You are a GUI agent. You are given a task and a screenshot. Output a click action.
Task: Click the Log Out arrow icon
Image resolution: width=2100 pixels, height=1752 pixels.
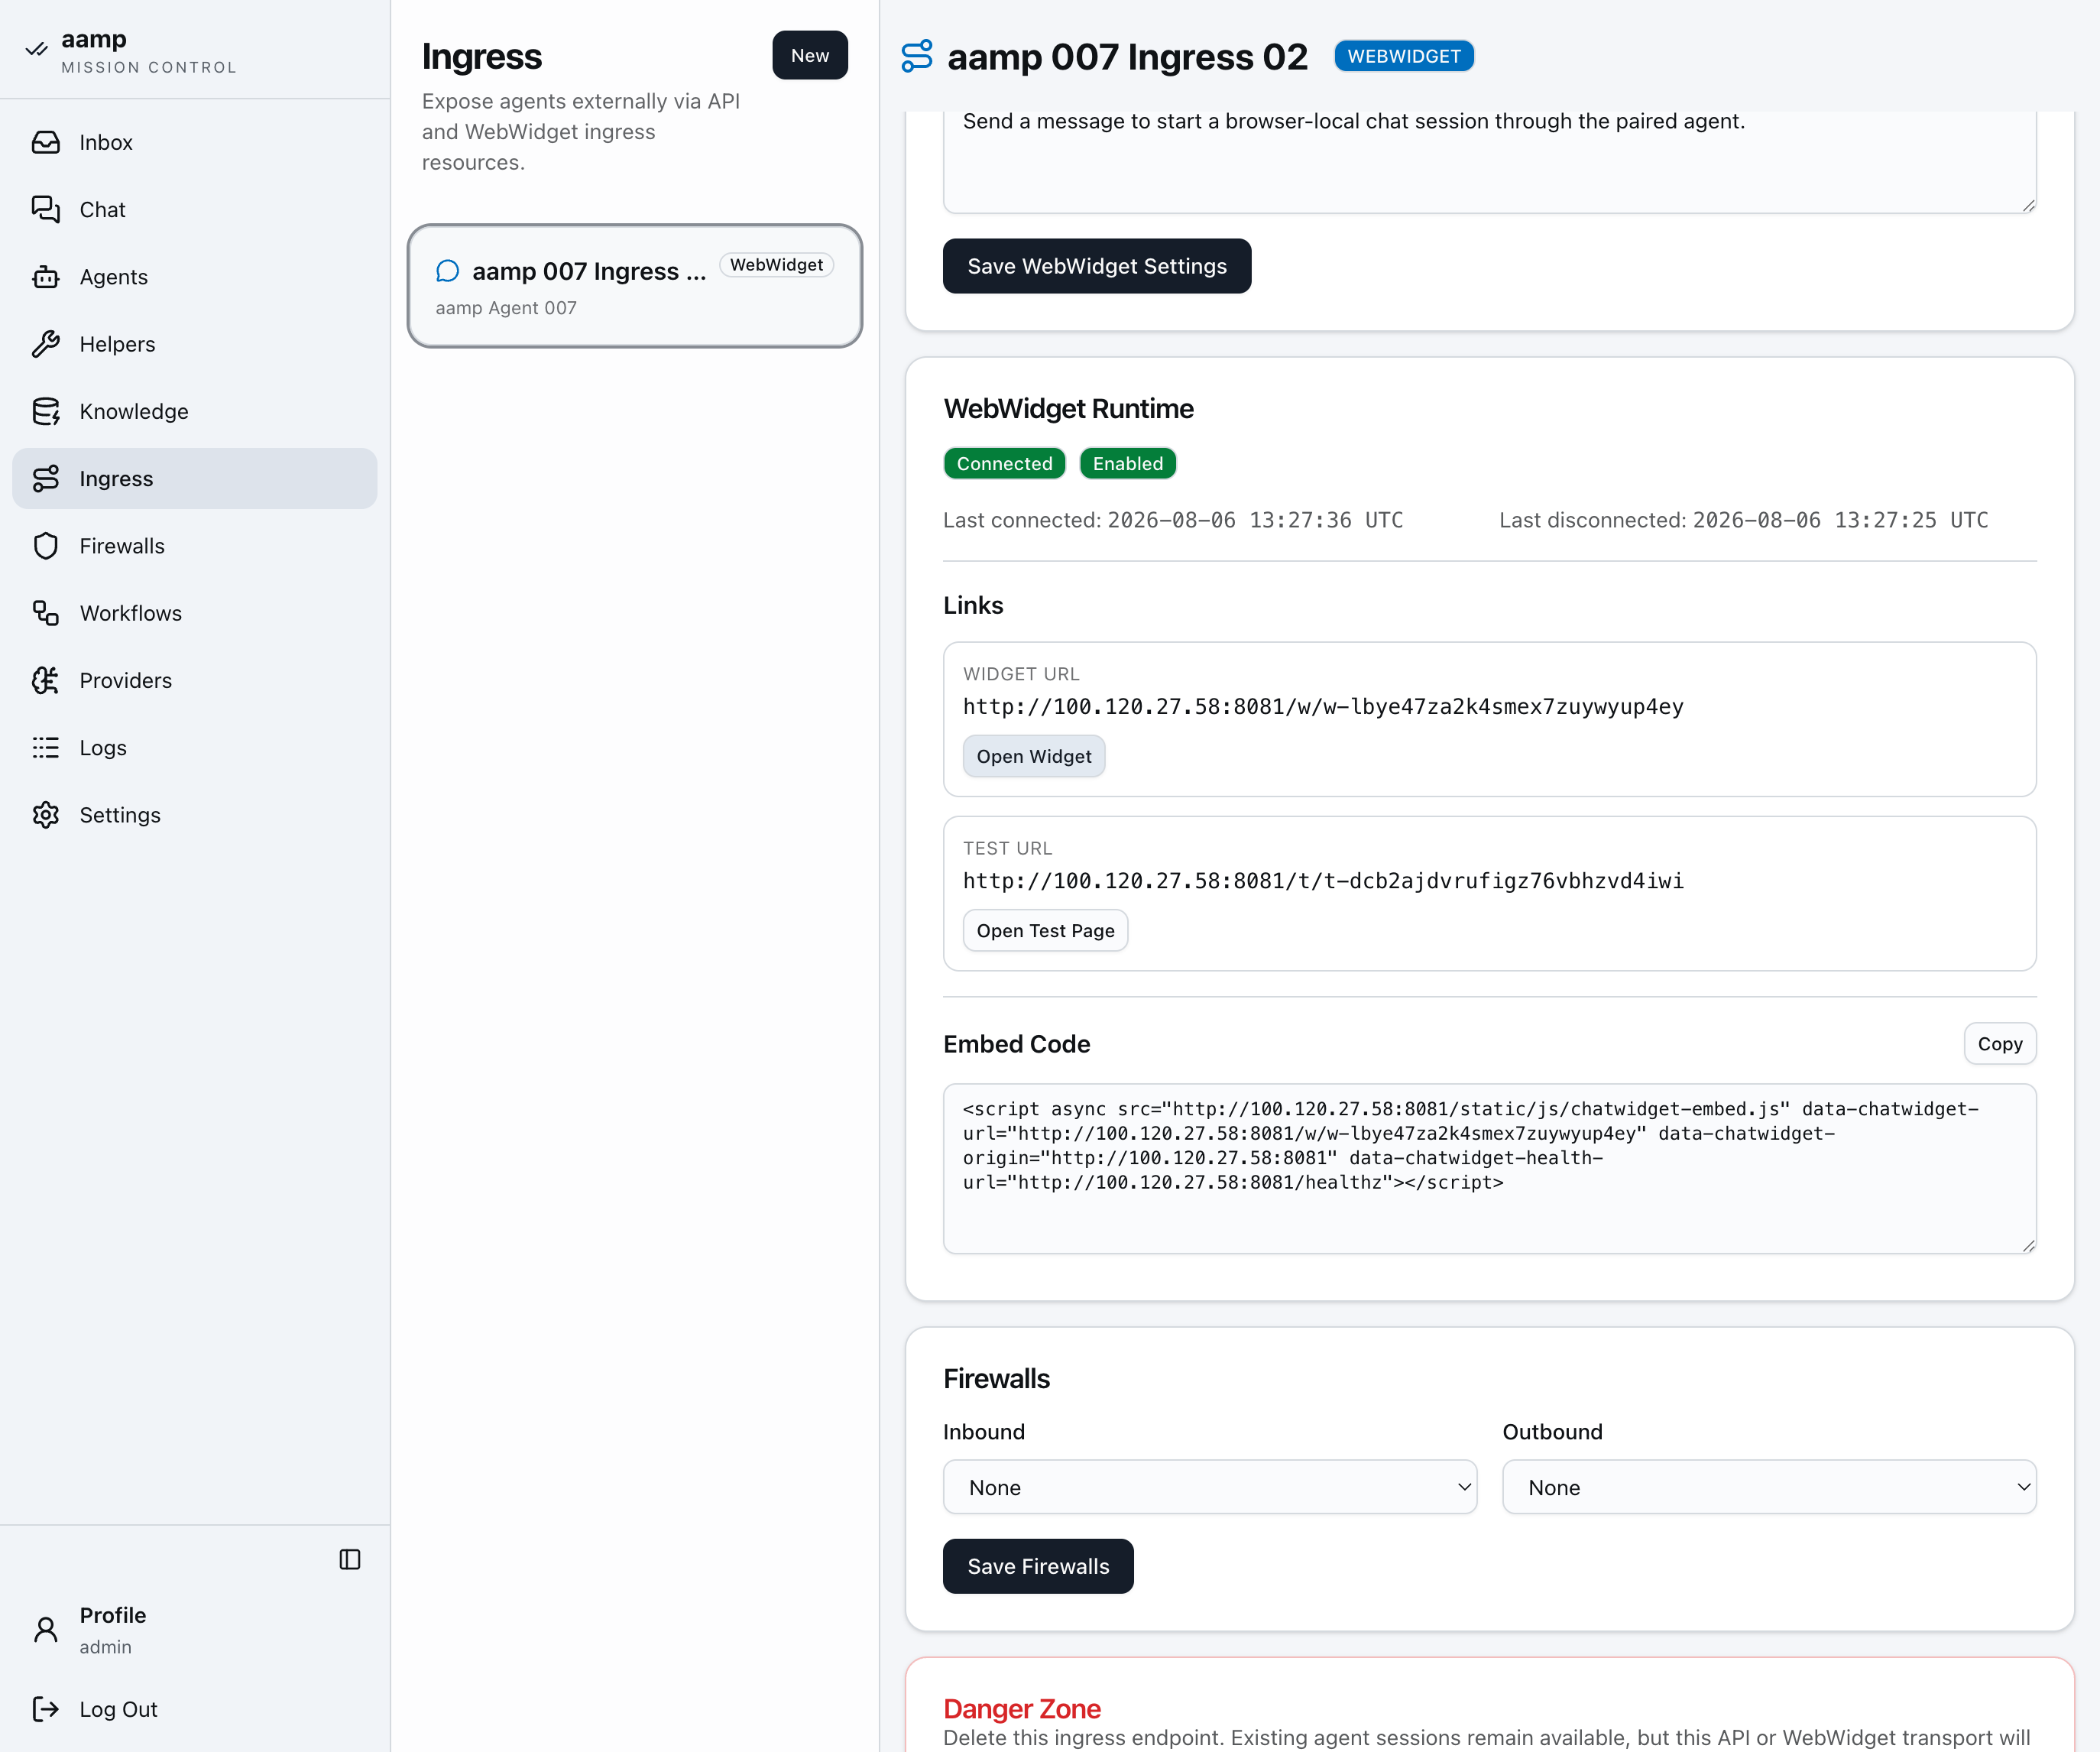46,1709
